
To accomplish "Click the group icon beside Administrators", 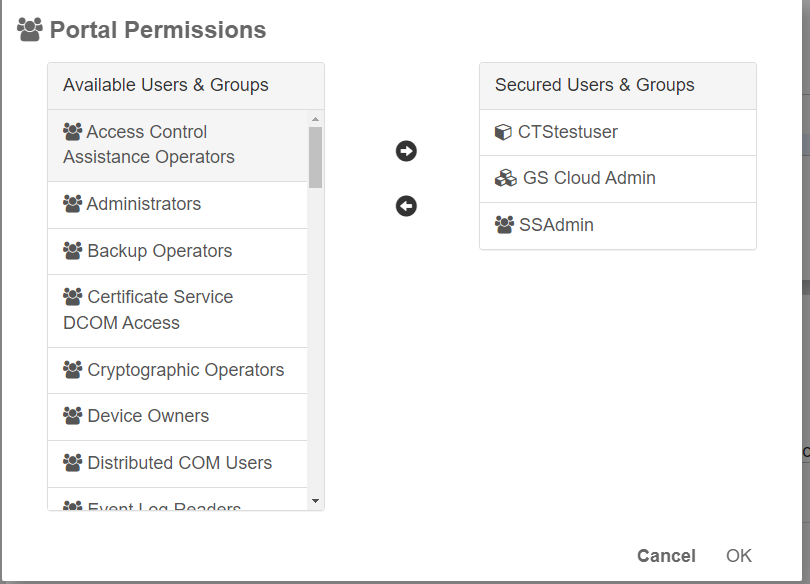I will (x=72, y=204).
